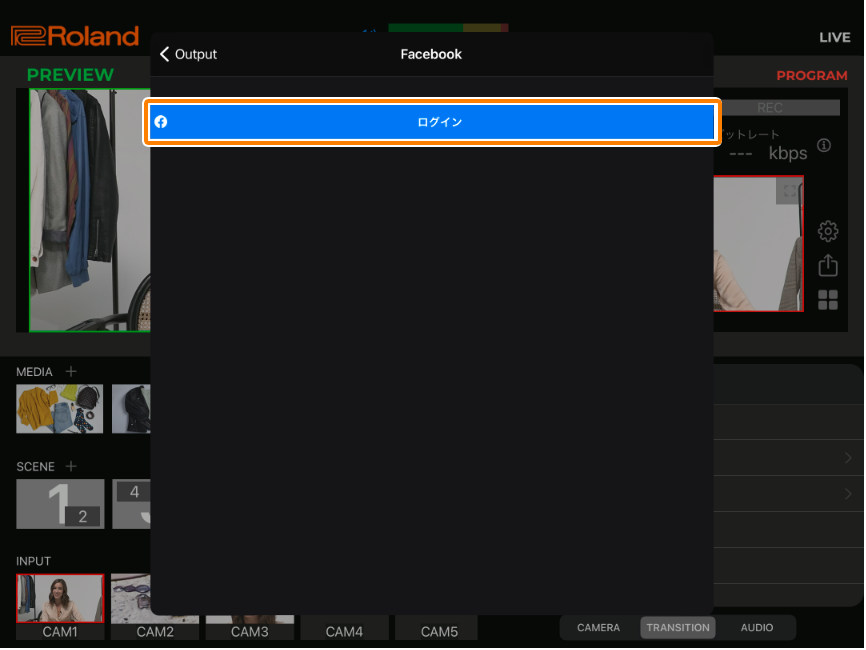Open the four-square grid layout icon
The image size is (866, 650).
click(827, 300)
